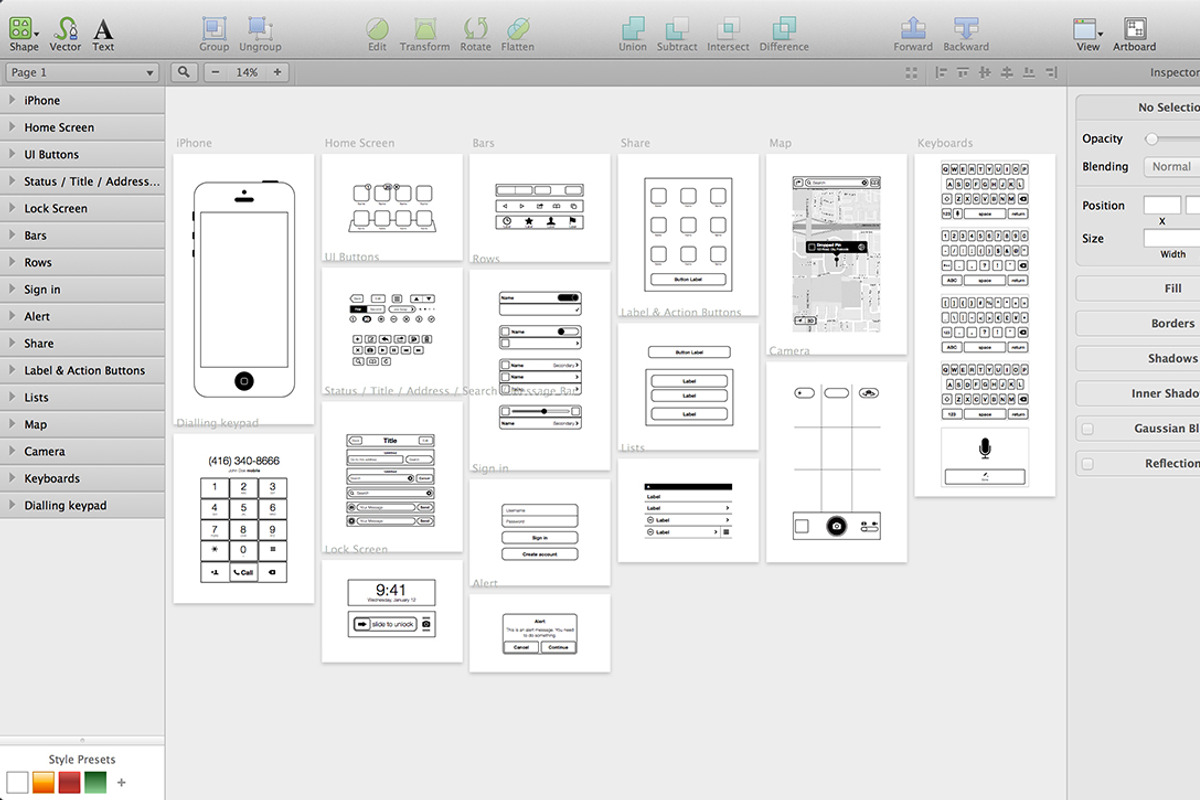
Task: Pick the green style preset swatch
Action: [95, 782]
